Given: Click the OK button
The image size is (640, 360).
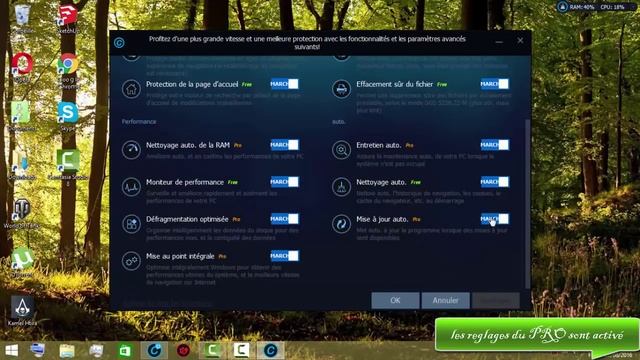Looking at the screenshot, I should (x=395, y=300).
